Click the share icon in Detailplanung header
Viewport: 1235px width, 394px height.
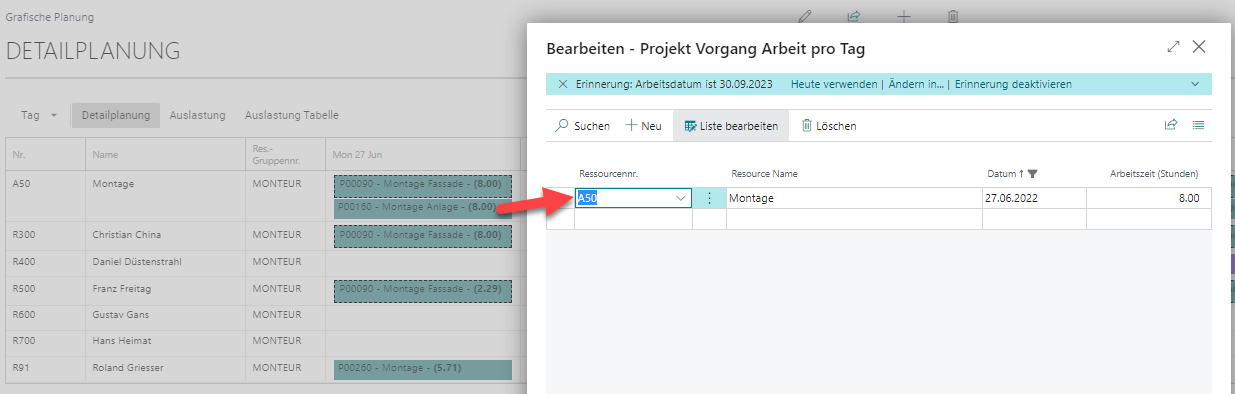(854, 16)
